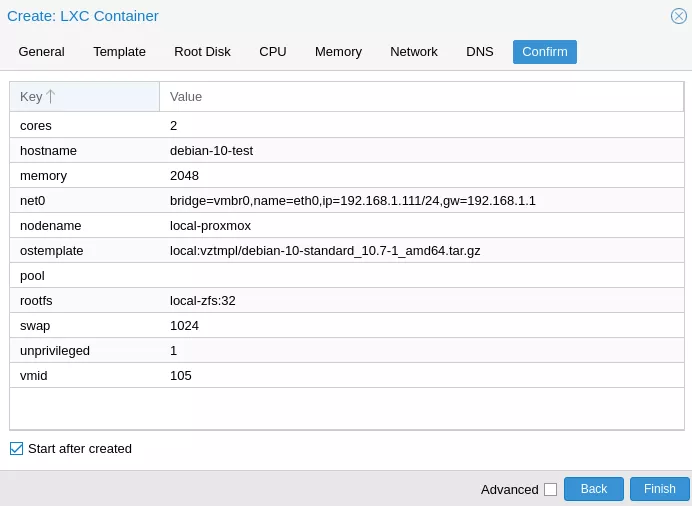Sort by the Value column header
The image size is (692, 506).
421,97
